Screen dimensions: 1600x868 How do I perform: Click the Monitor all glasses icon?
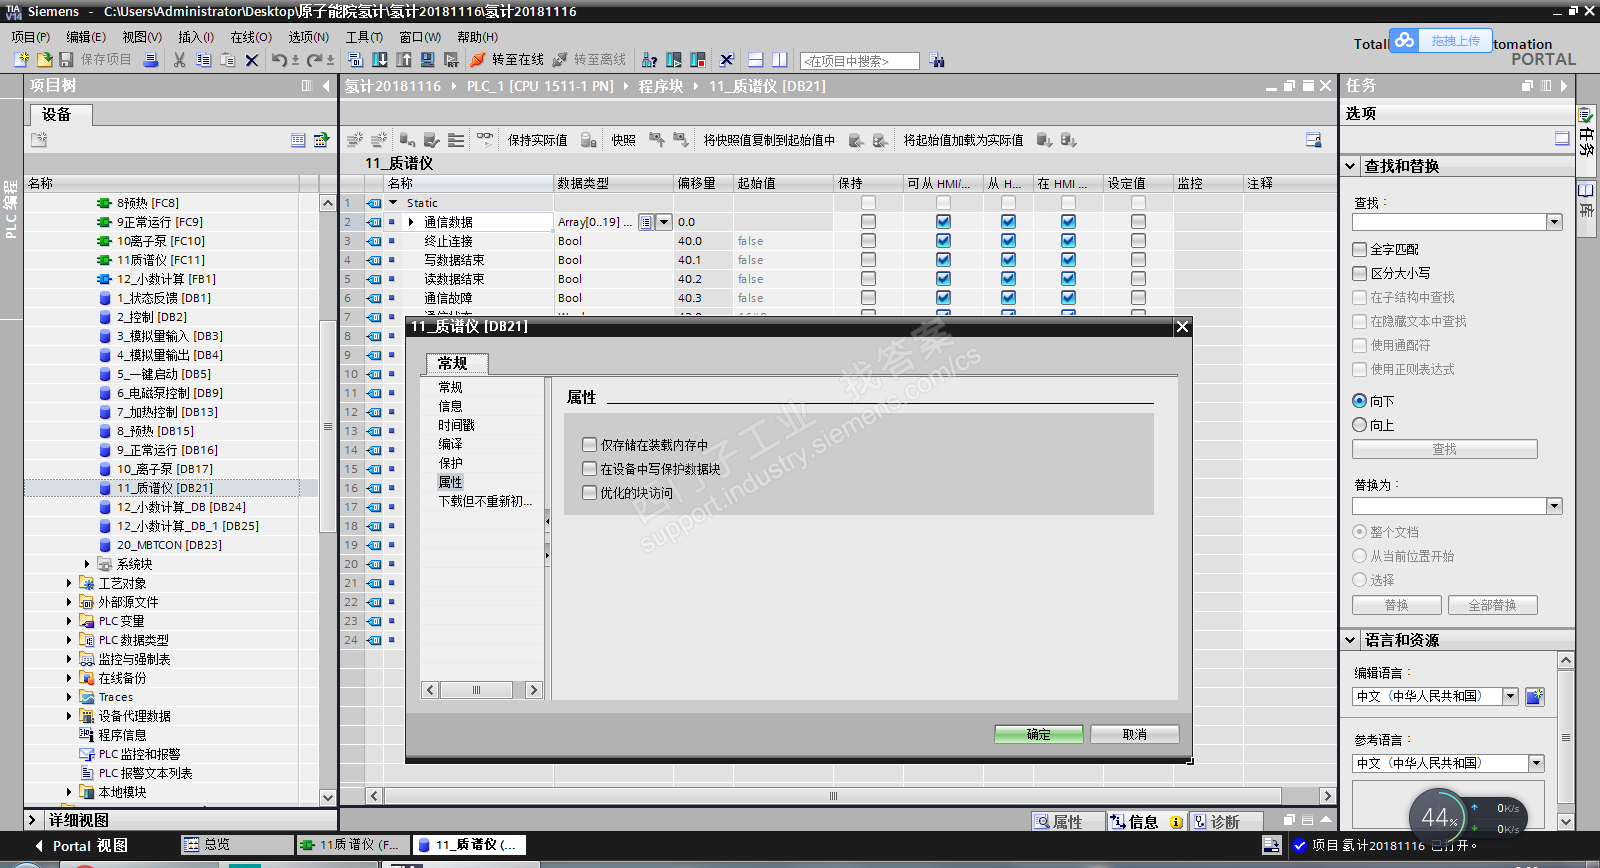[485, 140]
